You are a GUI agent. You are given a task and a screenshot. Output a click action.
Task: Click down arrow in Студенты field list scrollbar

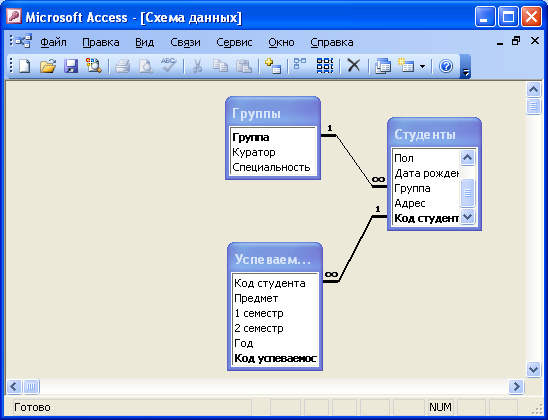tap(467, 217)
